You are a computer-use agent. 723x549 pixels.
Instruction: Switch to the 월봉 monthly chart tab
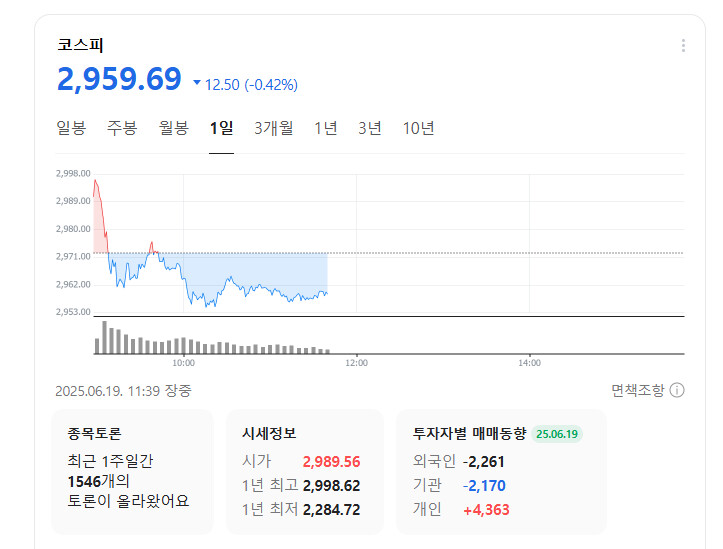tap(173, 128)
